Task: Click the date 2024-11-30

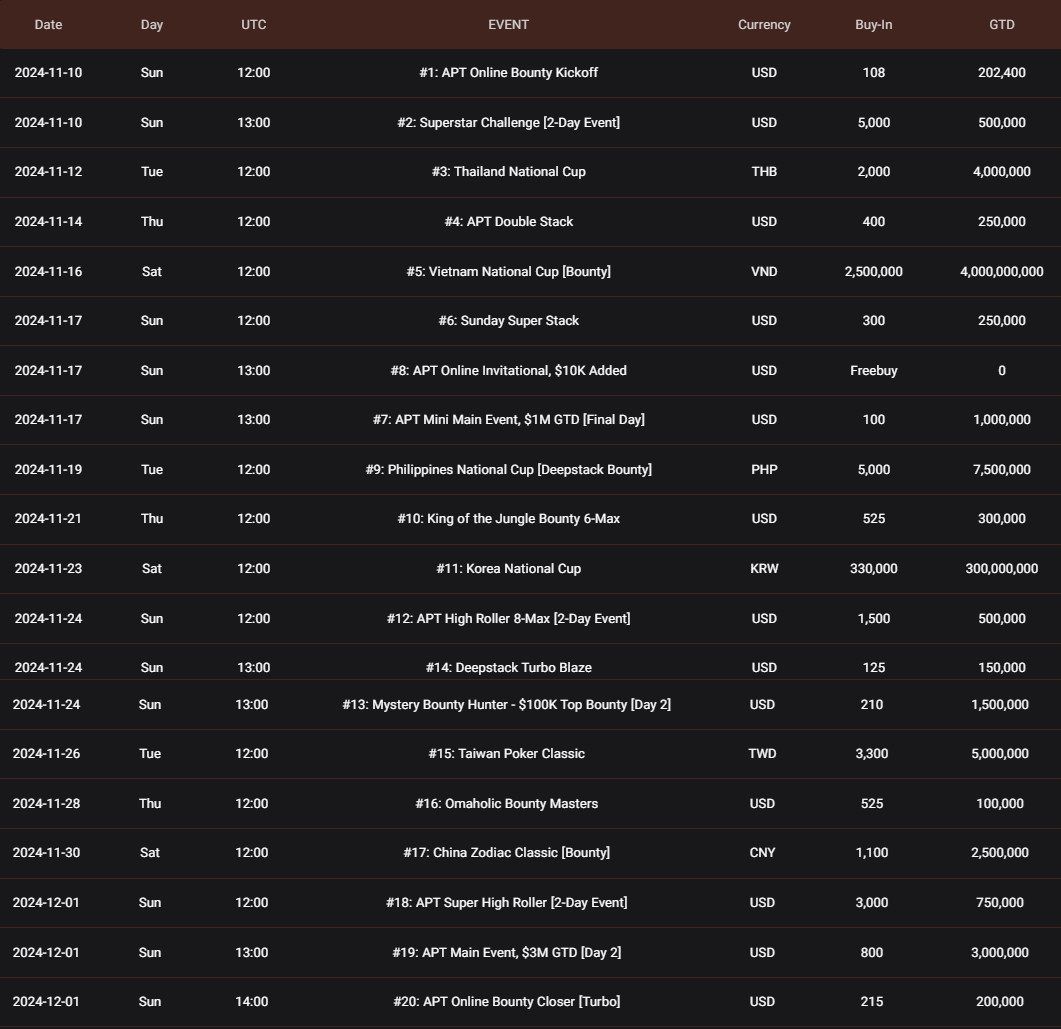Action: [x=46, y=852]
